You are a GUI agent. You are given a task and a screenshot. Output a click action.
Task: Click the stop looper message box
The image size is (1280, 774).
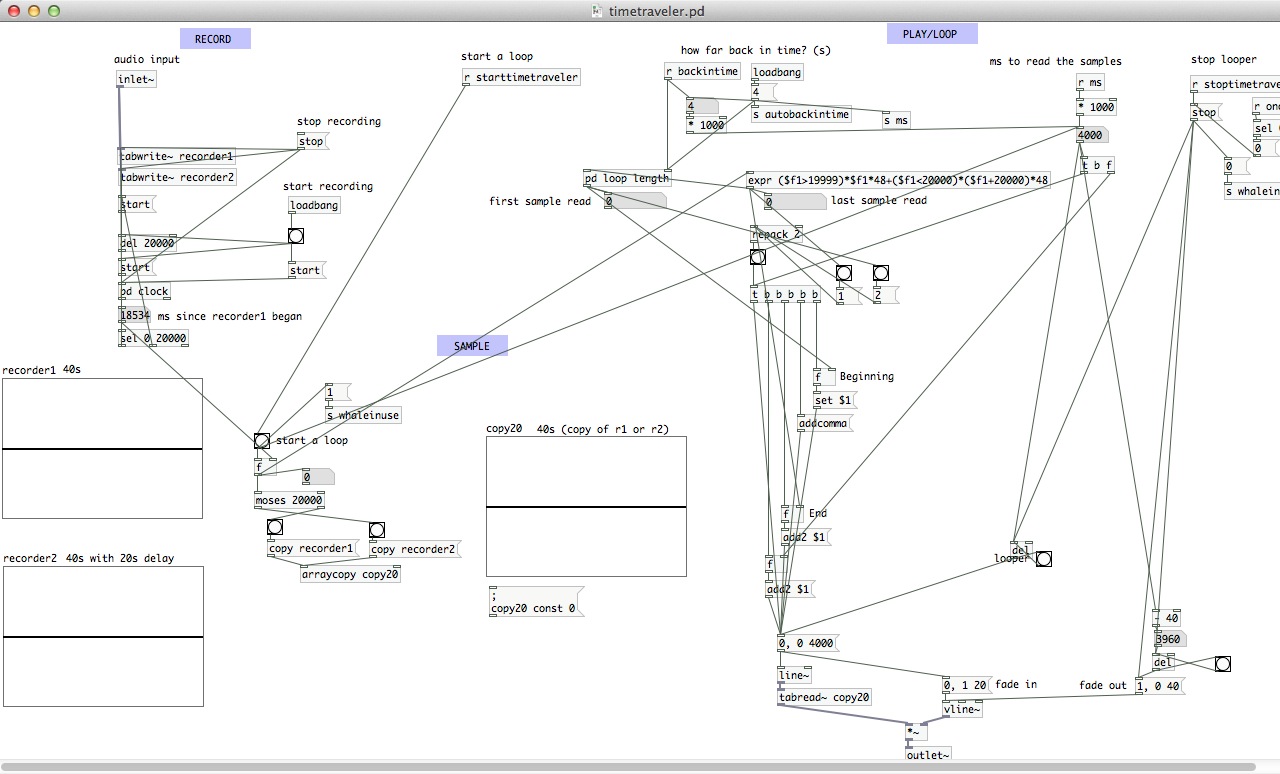pos(1204,113)
